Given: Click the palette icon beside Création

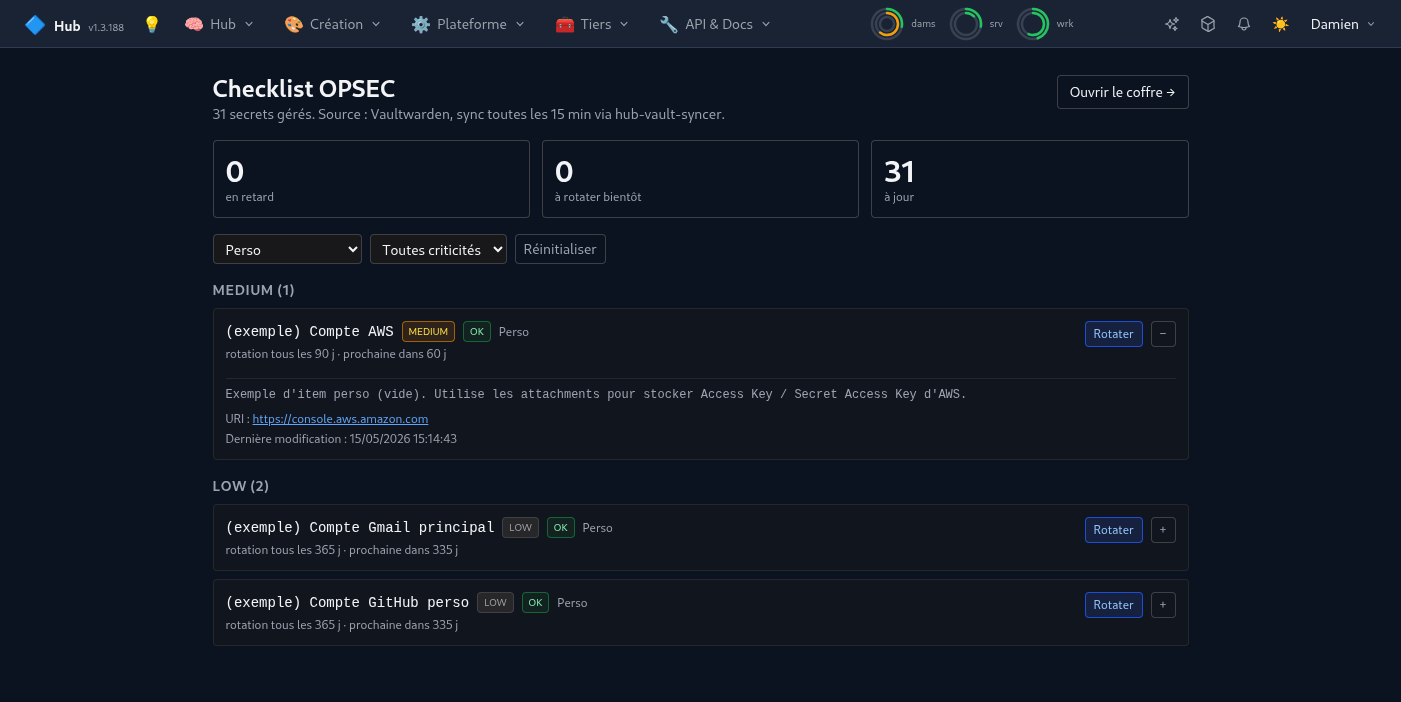Looking at the screenshot, I should click(293, 24).
